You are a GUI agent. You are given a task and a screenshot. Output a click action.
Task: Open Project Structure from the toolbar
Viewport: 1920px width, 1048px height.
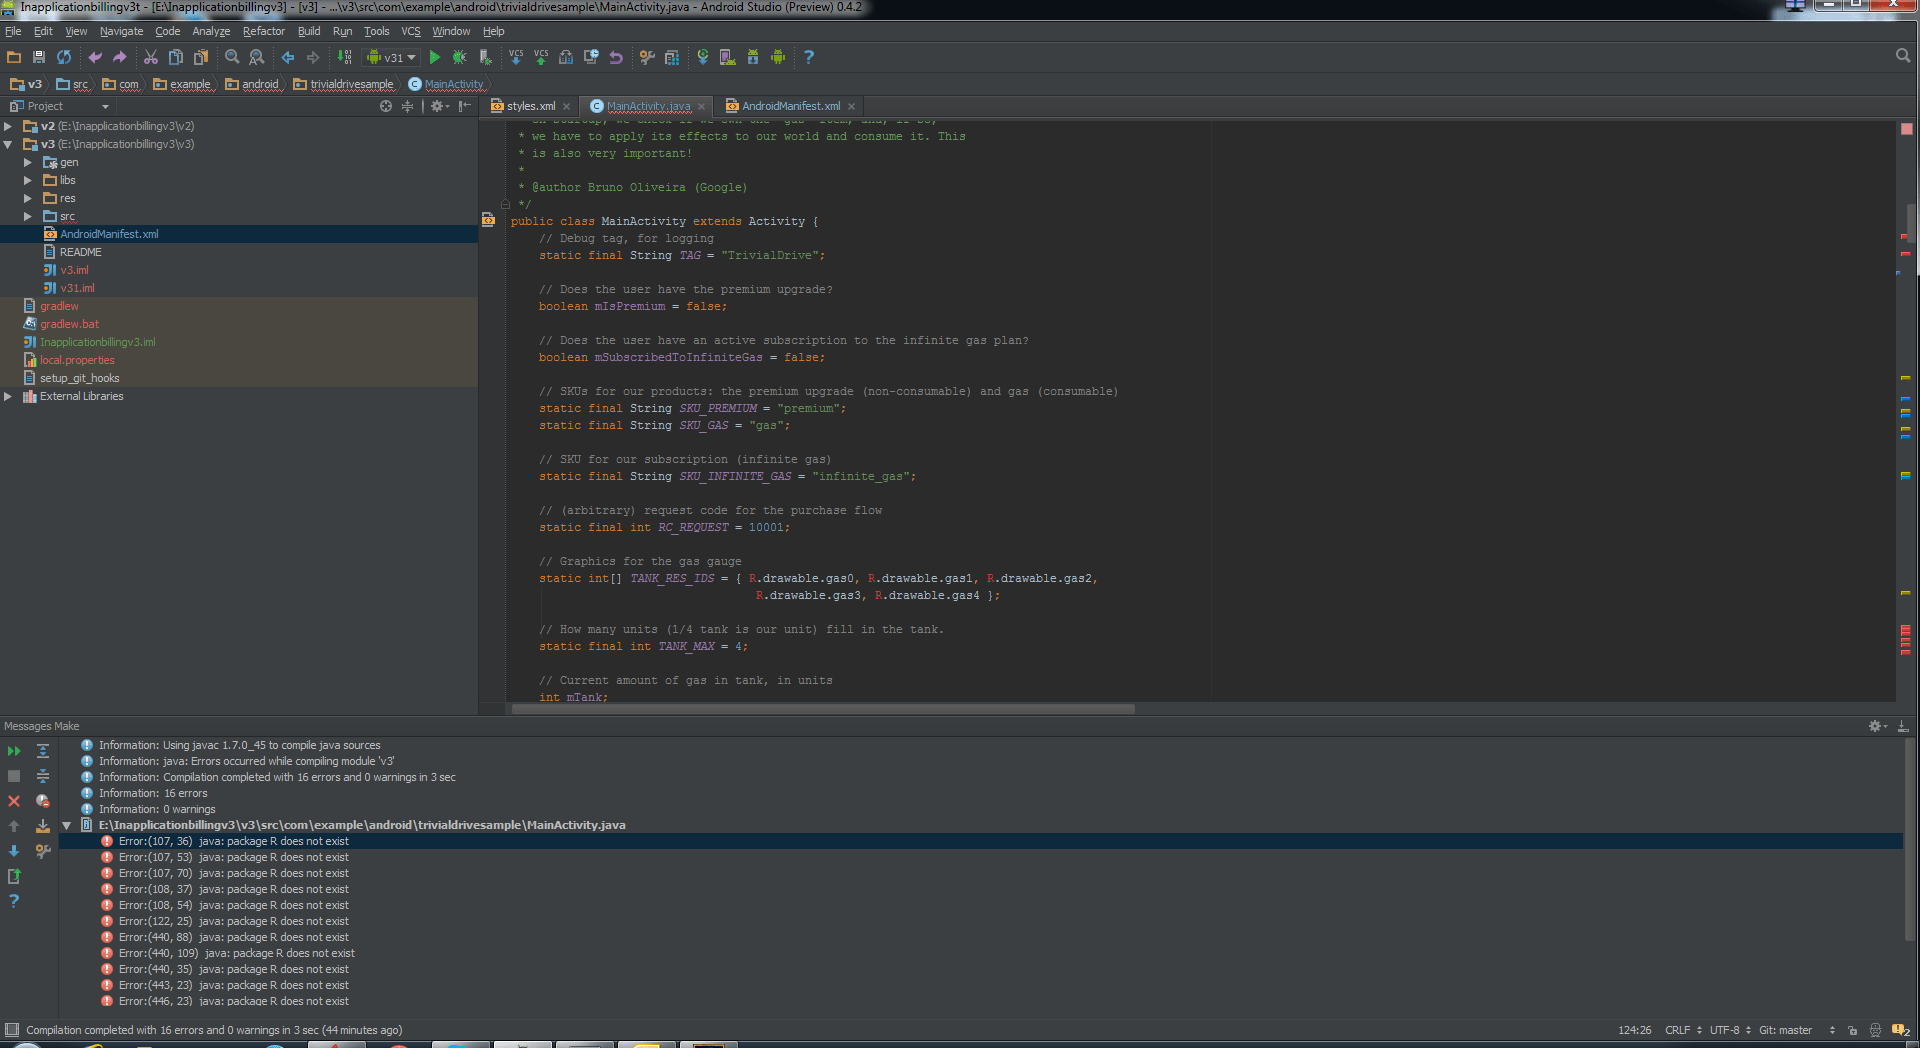click(x=672, y=58)
